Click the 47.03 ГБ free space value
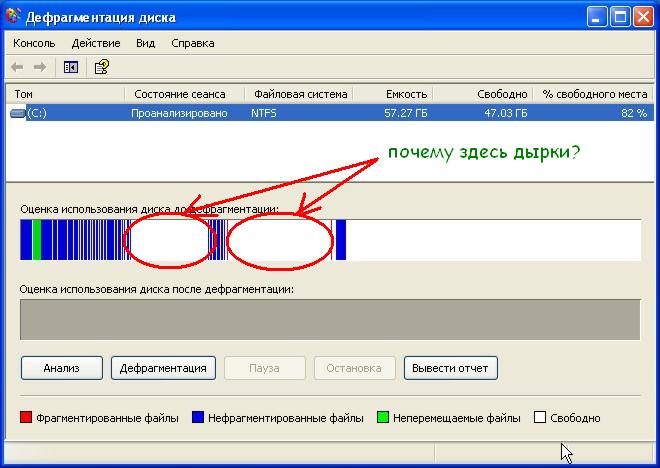The image size is (660, 468). [506, 113]
